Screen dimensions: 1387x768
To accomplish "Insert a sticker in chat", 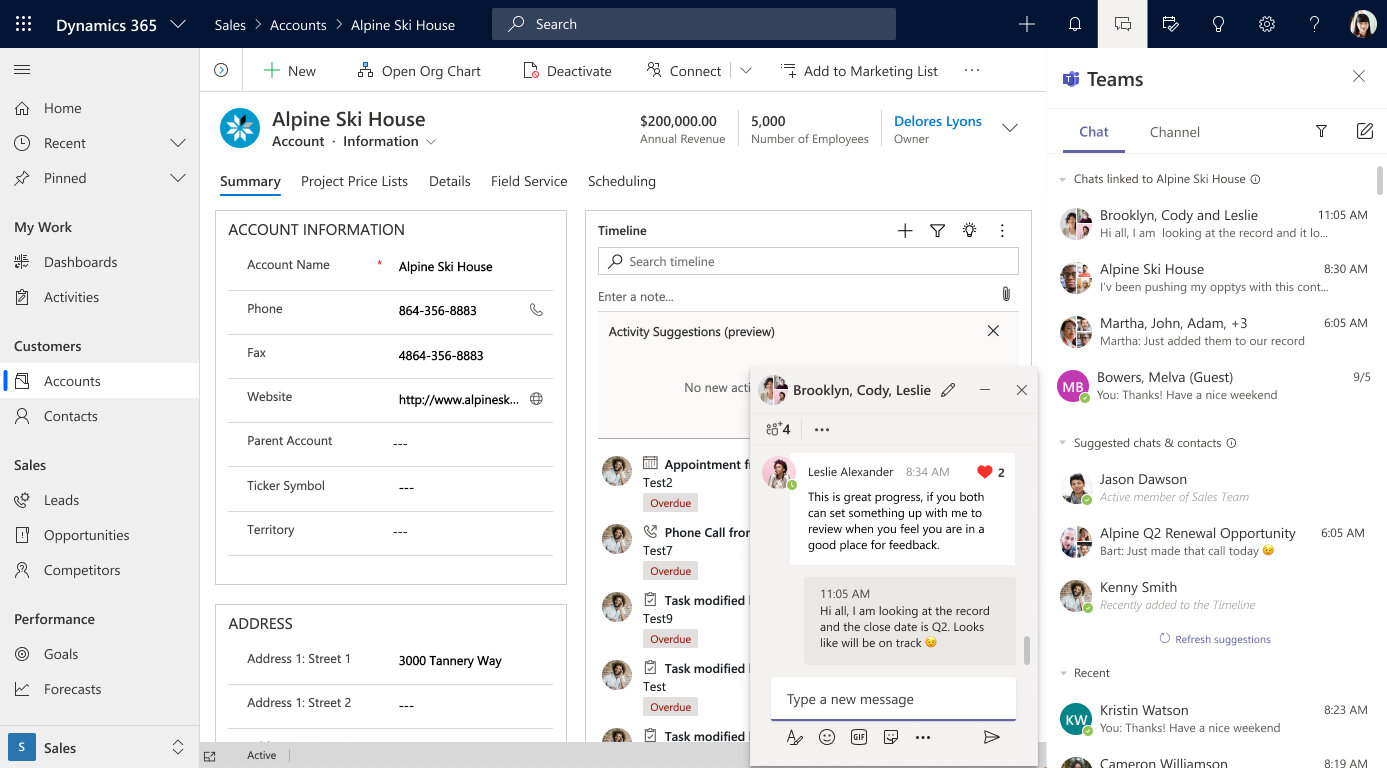I will click(x=891, y=737).
